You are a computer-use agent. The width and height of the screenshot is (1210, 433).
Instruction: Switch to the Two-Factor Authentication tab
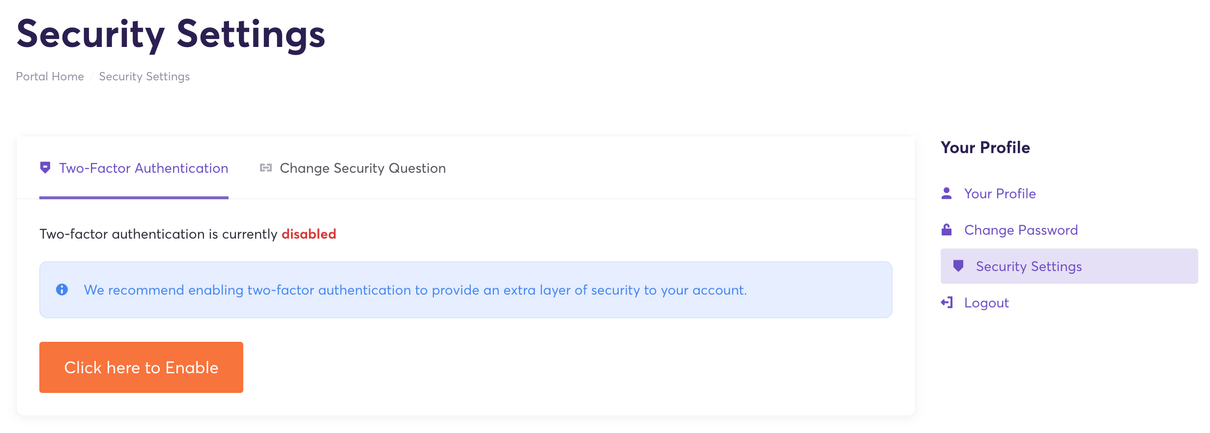click(x=143, y=168)
